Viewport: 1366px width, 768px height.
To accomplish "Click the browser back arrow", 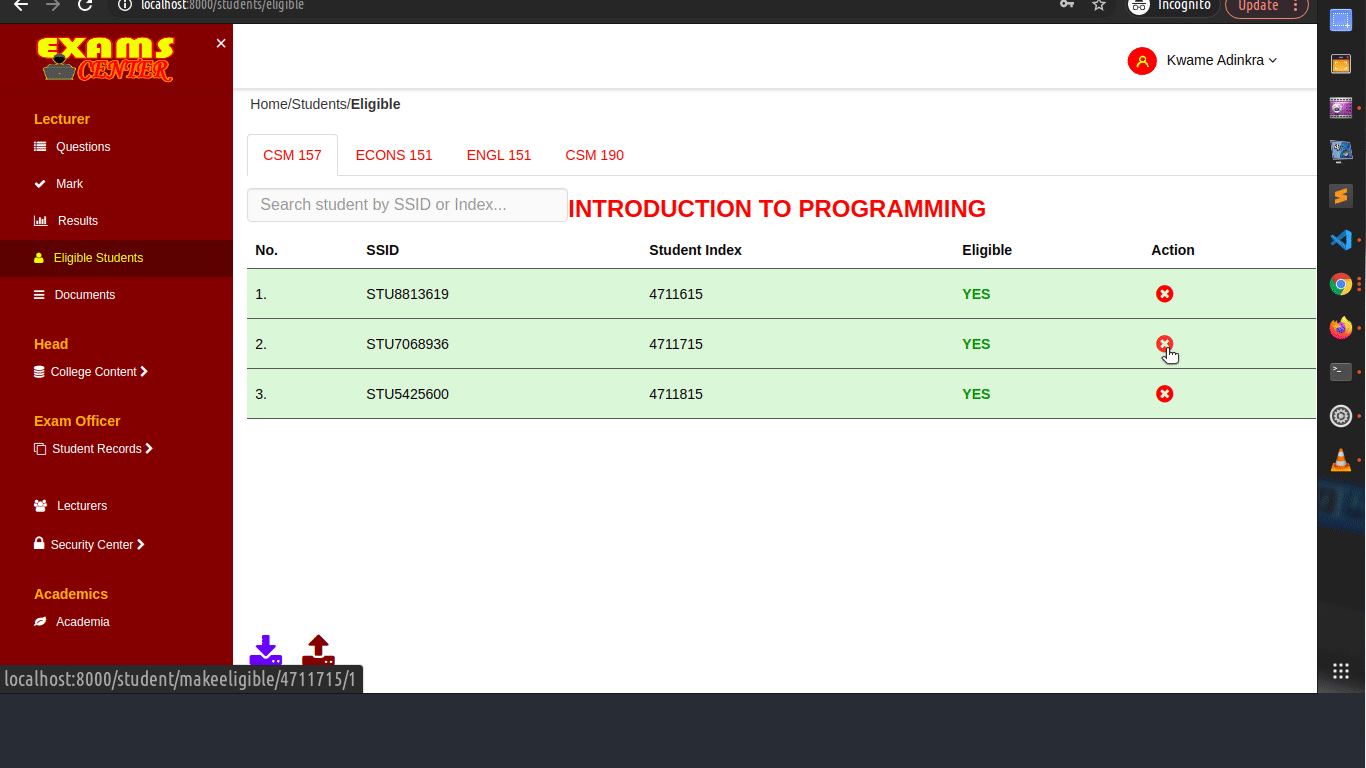I will [21, 5].
